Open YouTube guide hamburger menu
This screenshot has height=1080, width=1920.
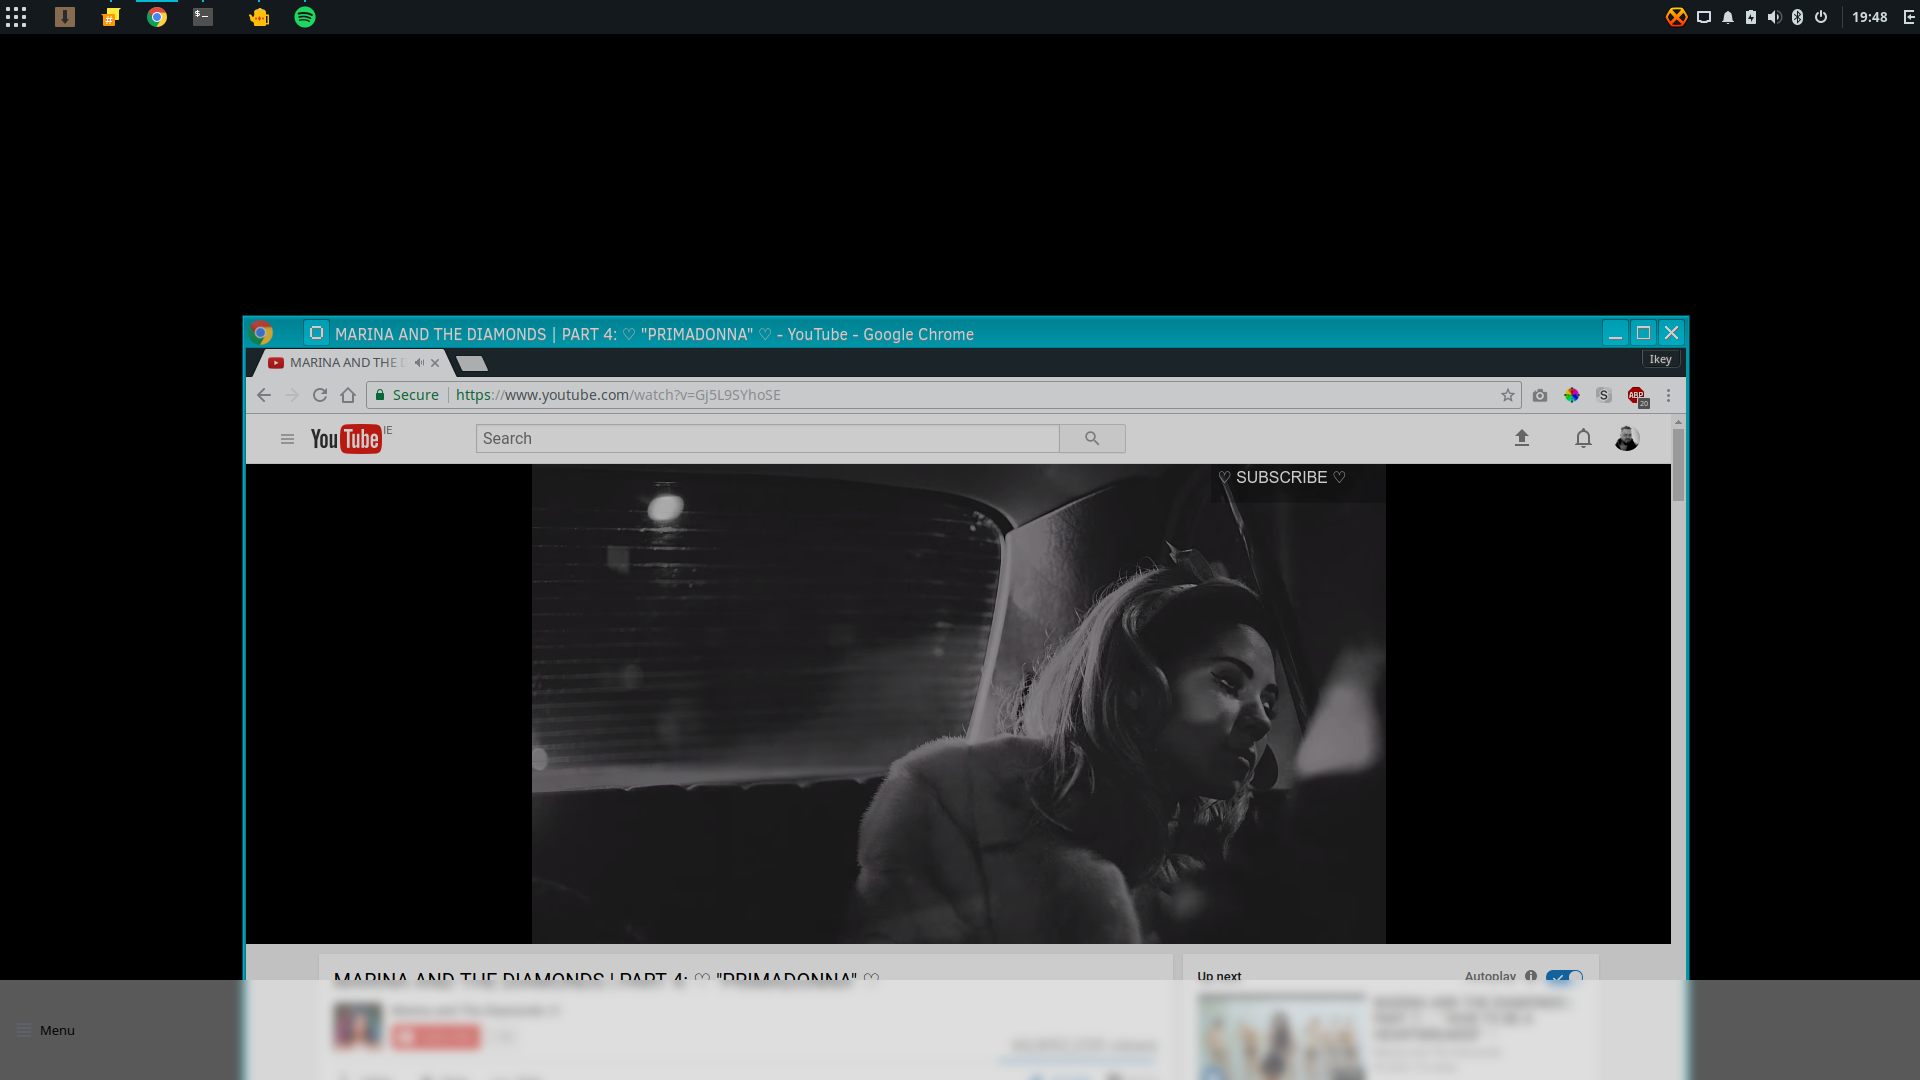coord(287,439)
